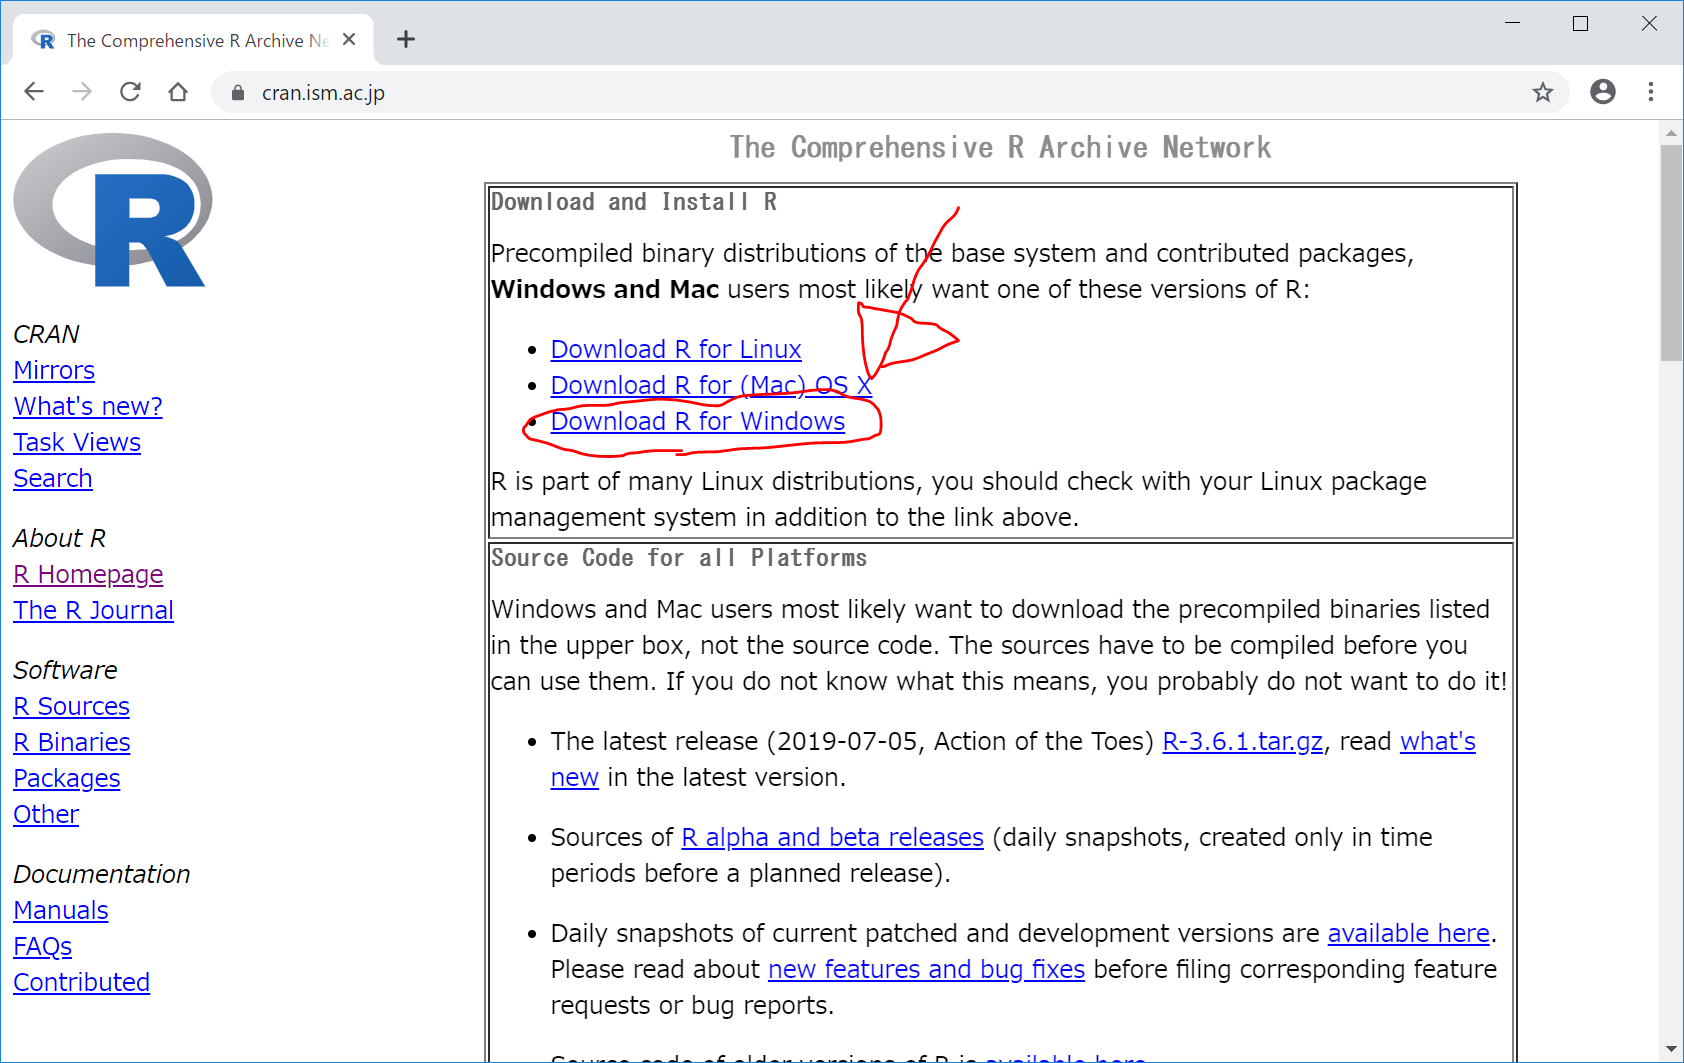Open the R Binaries link
This screenshot has width=1684, height=1063.
(72, 742)
